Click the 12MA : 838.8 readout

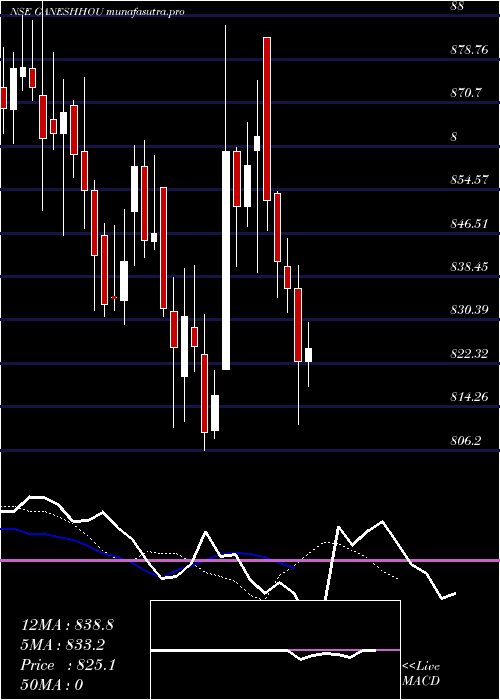(x=67, y=625)
